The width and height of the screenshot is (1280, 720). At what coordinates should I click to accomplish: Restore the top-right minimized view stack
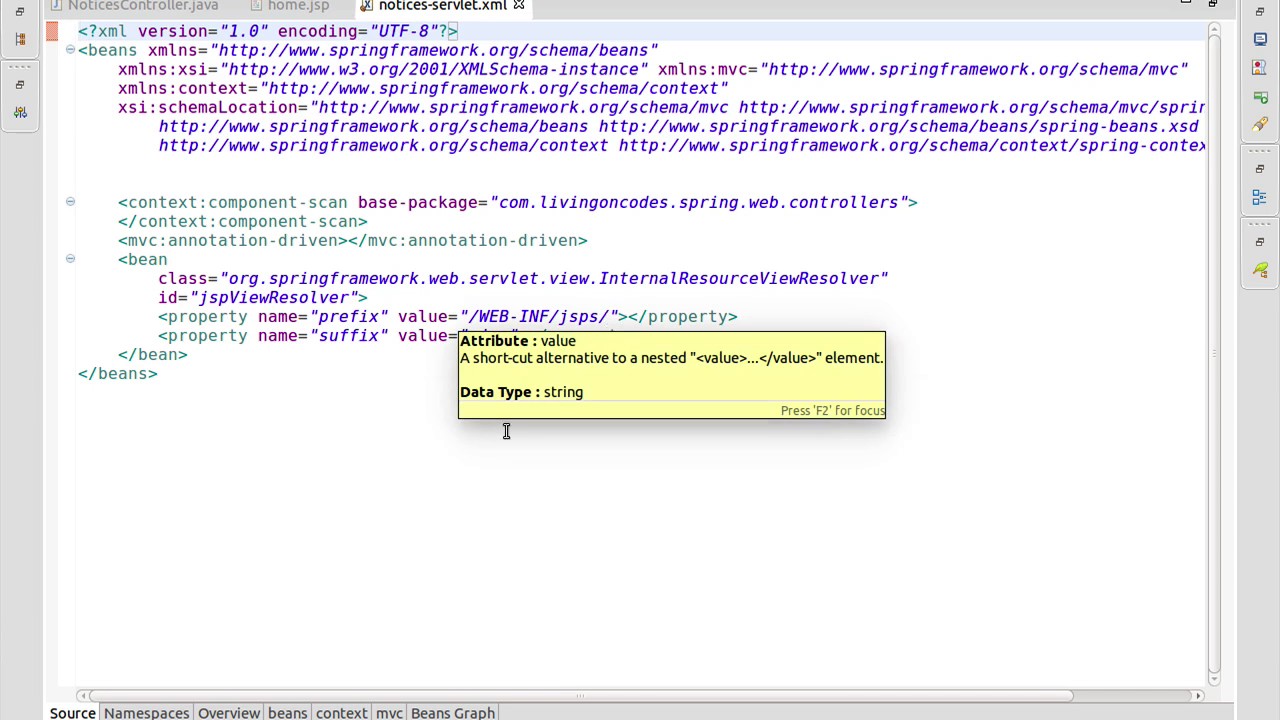coord(1260,11)
